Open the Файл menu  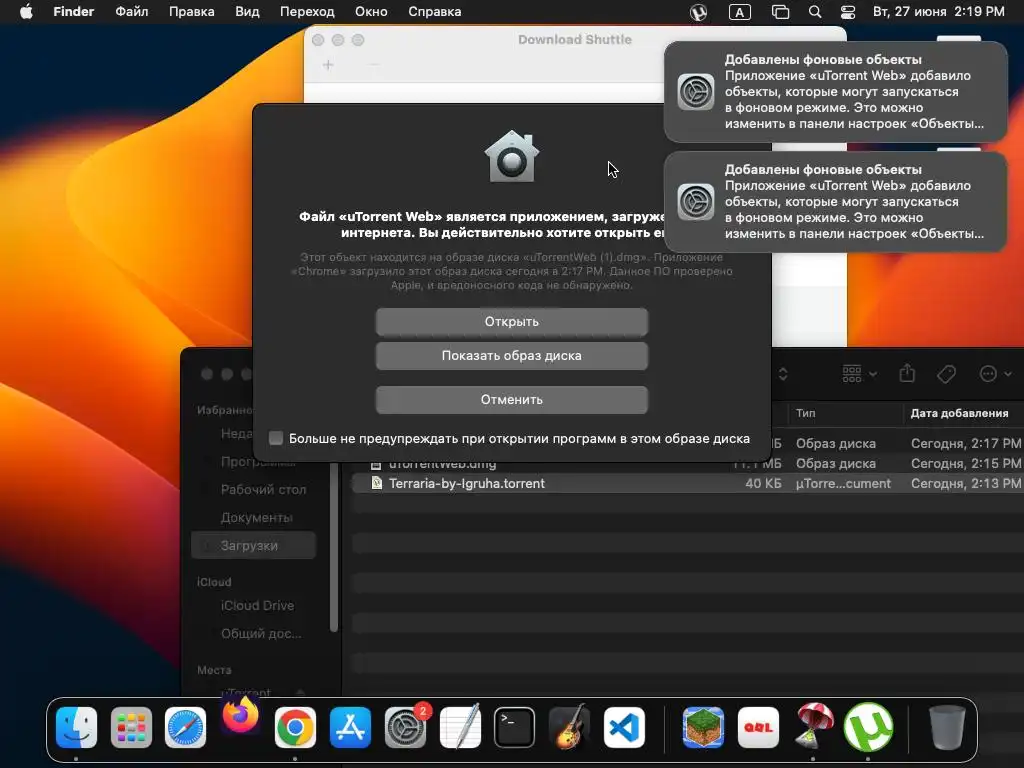point(131,12)
